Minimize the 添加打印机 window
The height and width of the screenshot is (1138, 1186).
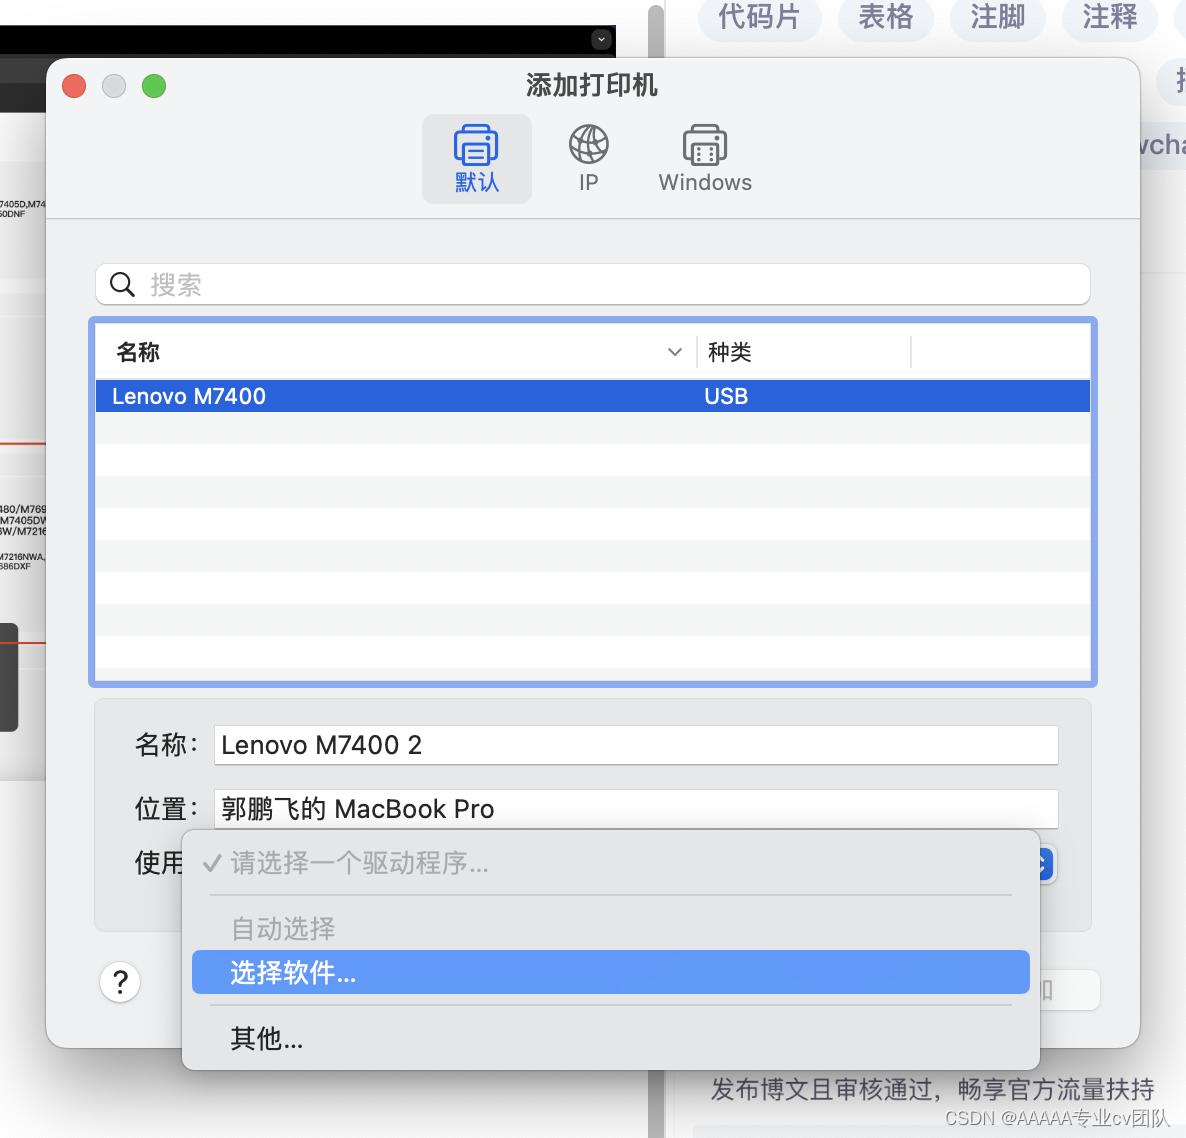[114, 86]
